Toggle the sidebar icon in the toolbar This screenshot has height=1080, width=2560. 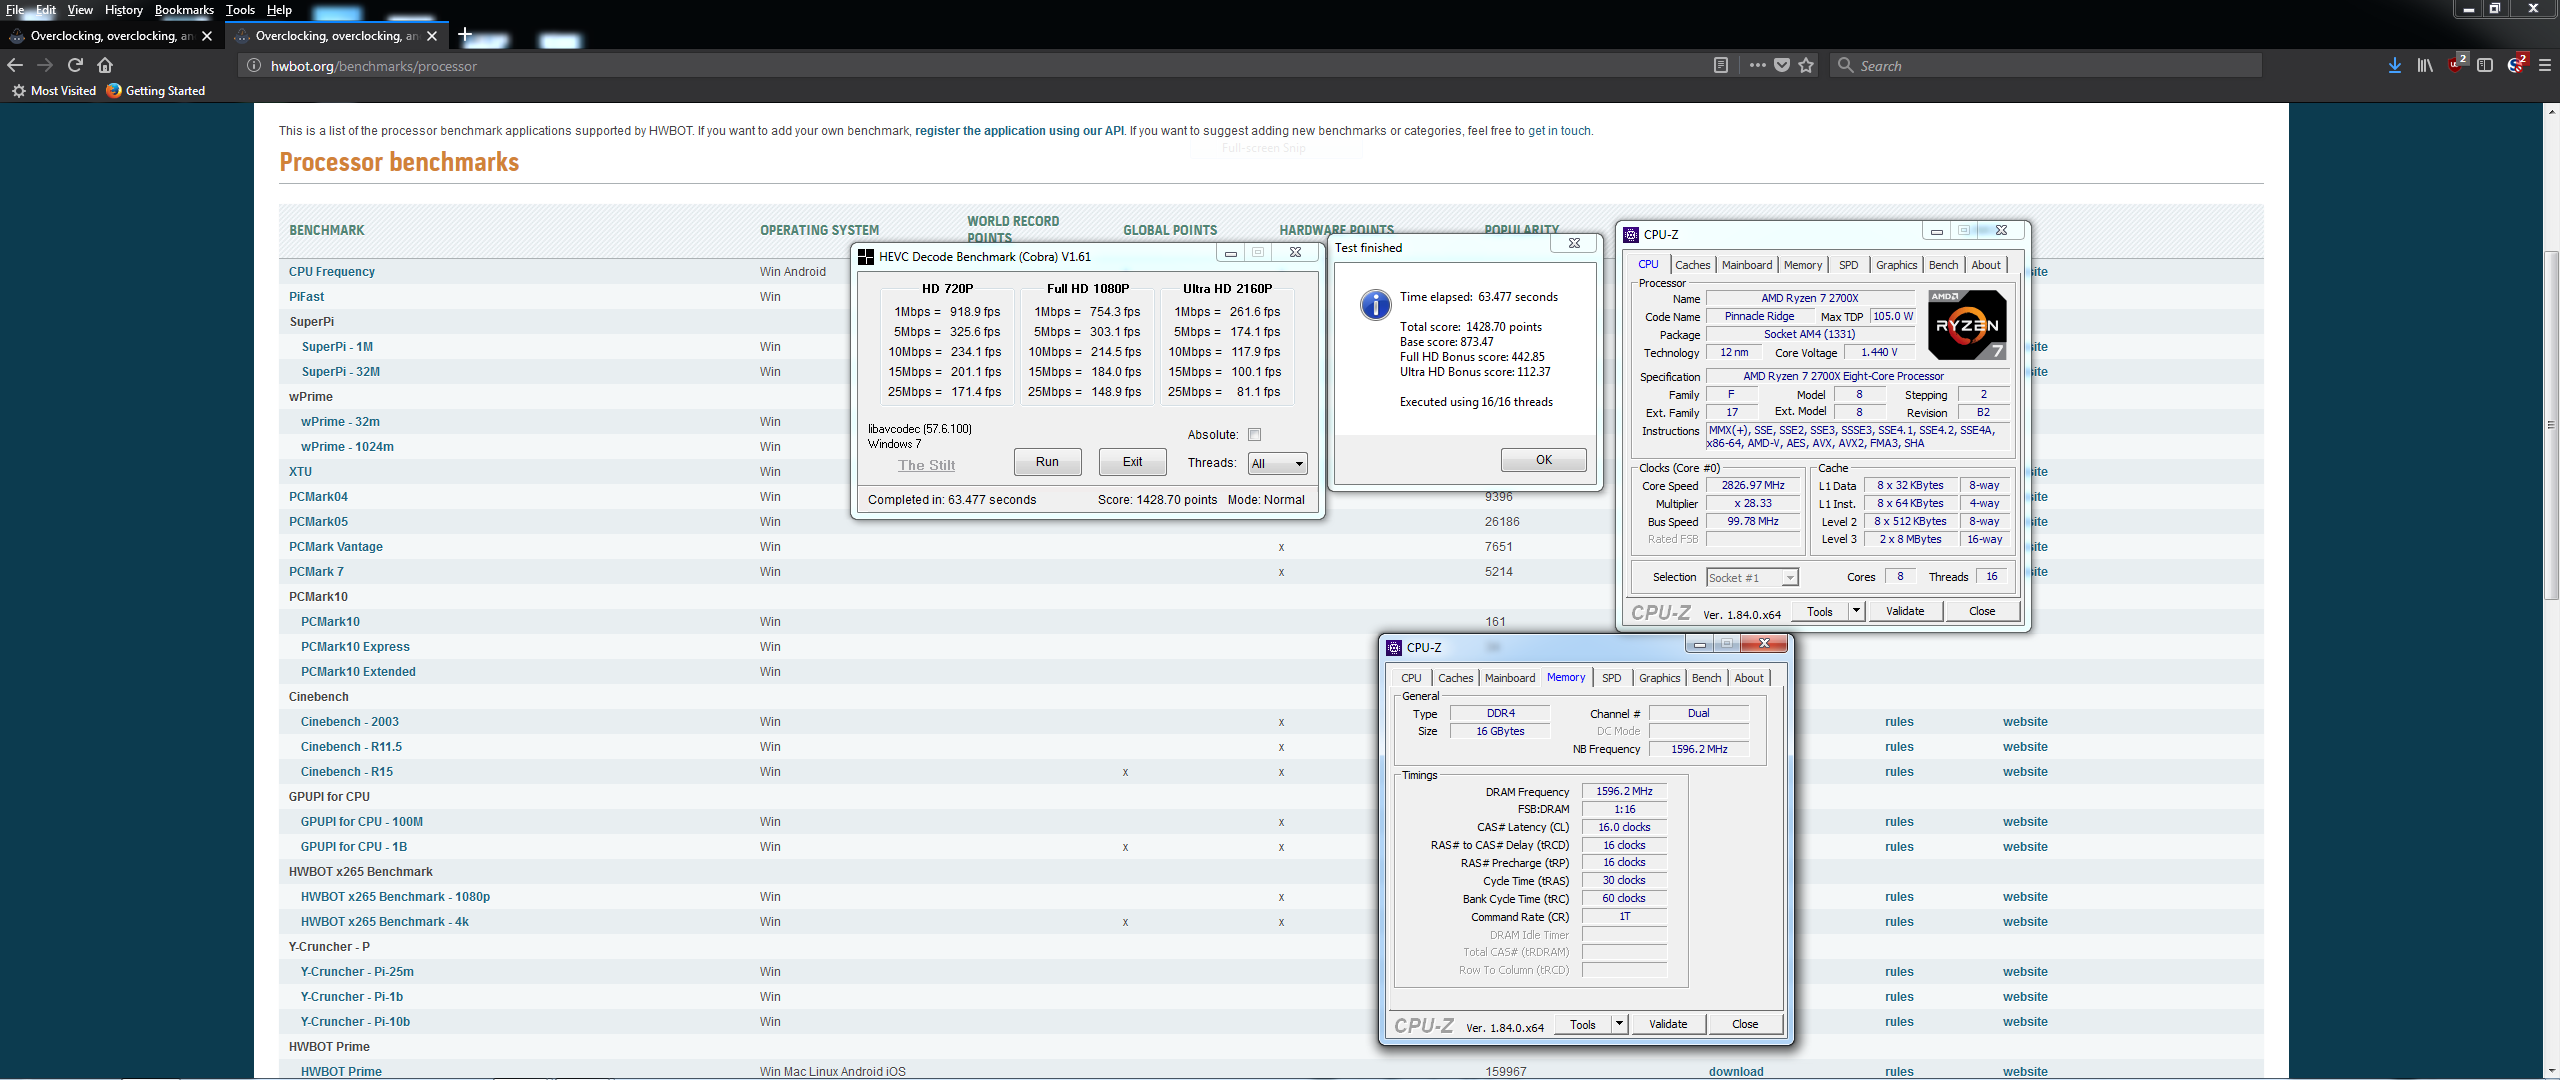(2485, 66)
